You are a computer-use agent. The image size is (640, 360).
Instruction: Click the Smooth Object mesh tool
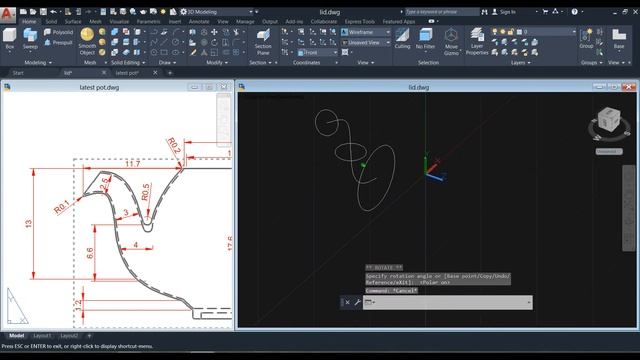[x=87, y=41]
